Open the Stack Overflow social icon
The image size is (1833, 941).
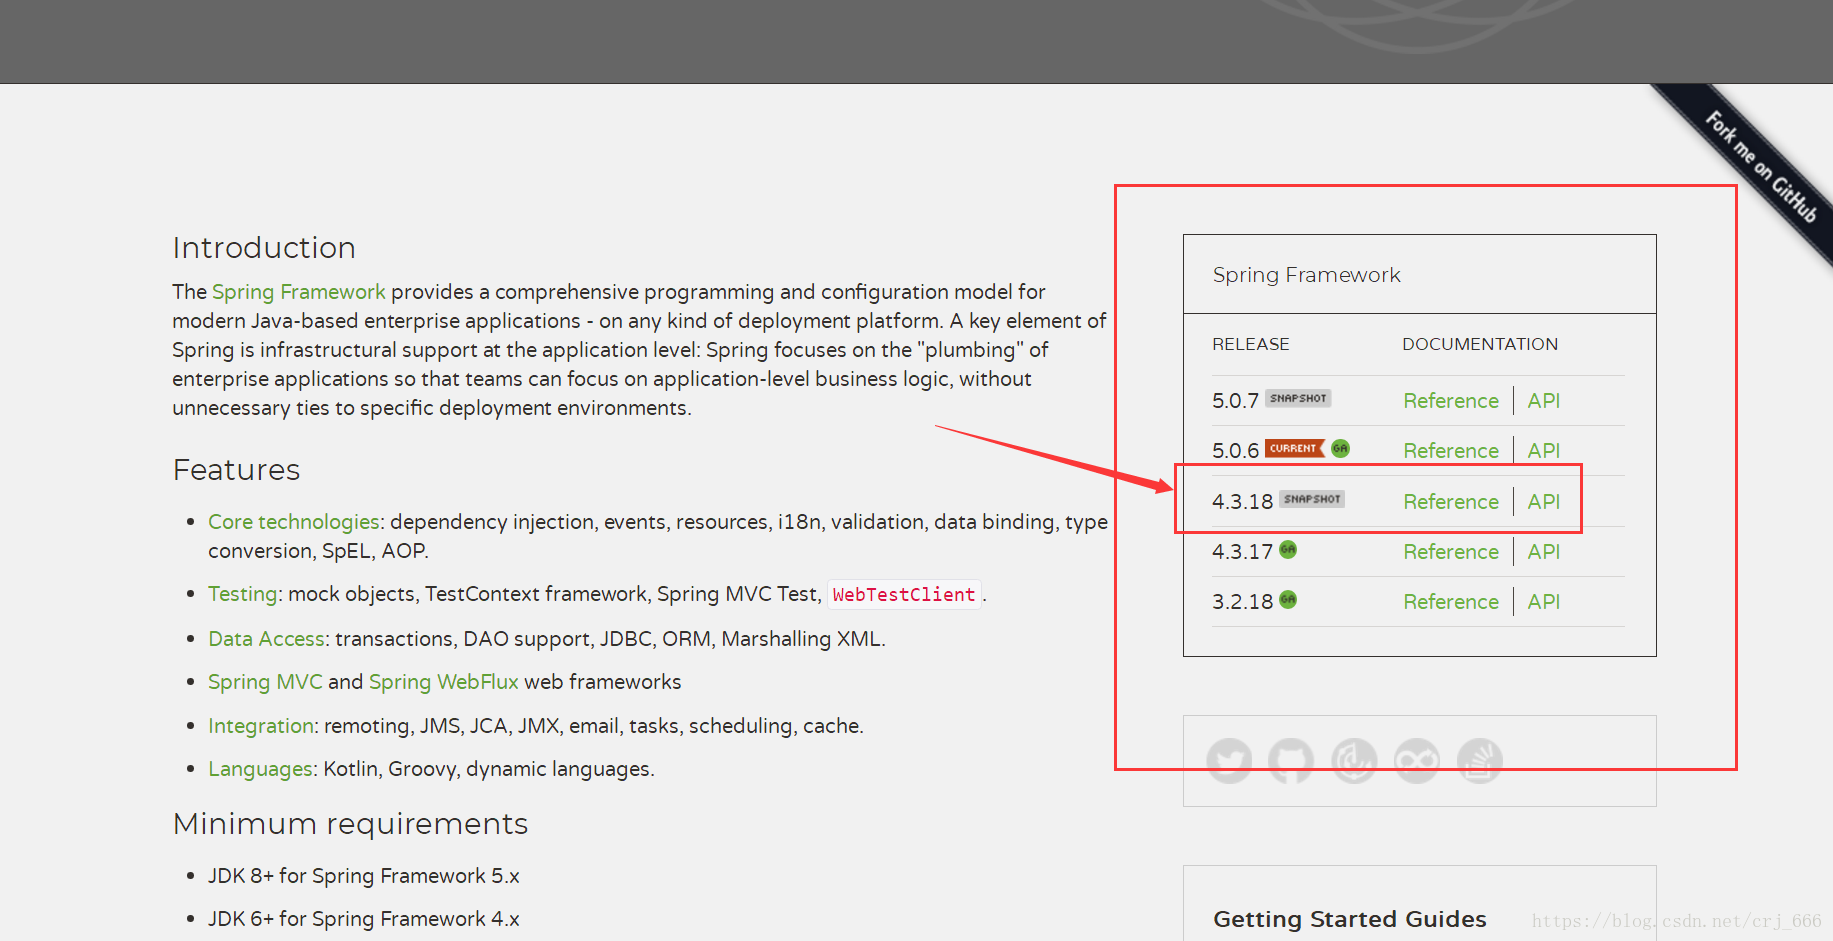click(x=1480, y=761)
